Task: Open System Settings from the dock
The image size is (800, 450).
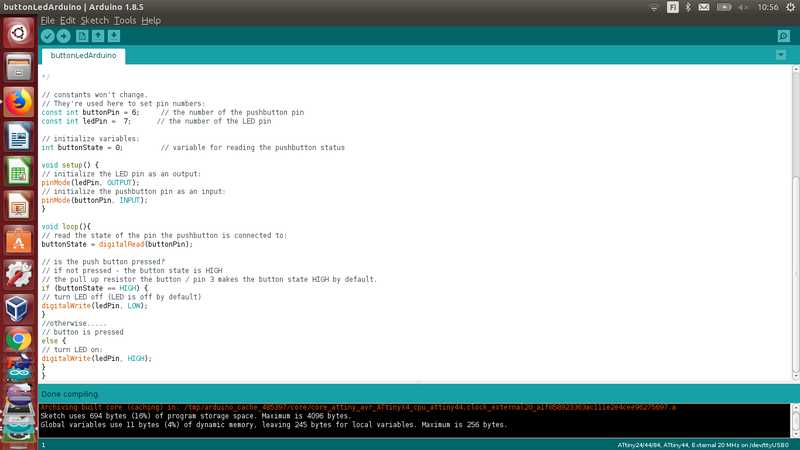Action: click(18, 274)
